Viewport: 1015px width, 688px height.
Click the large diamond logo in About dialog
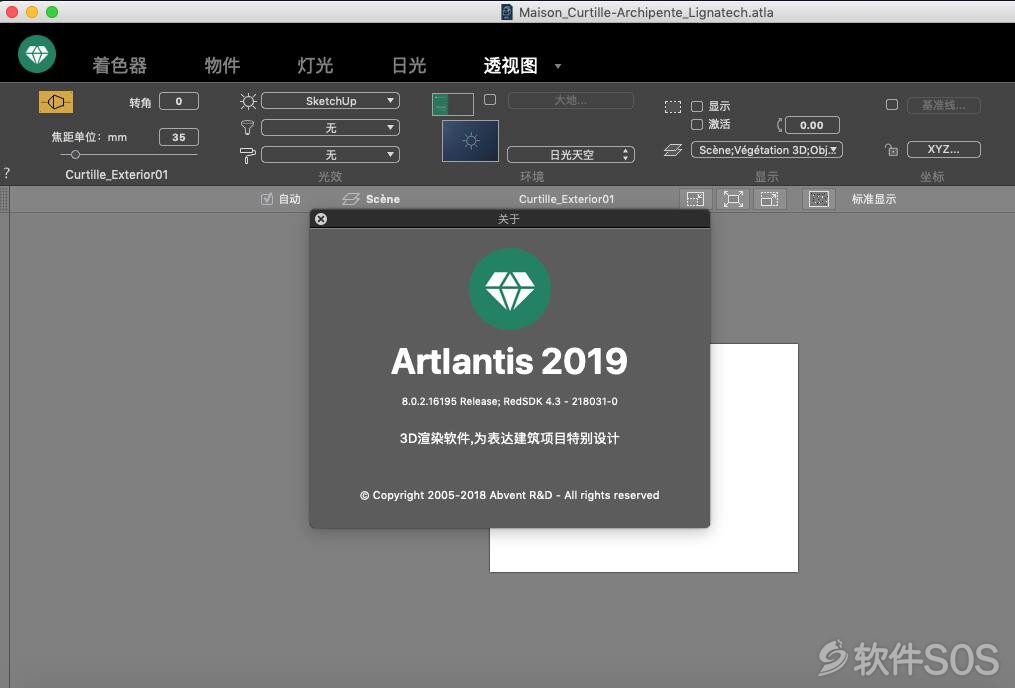509,289
